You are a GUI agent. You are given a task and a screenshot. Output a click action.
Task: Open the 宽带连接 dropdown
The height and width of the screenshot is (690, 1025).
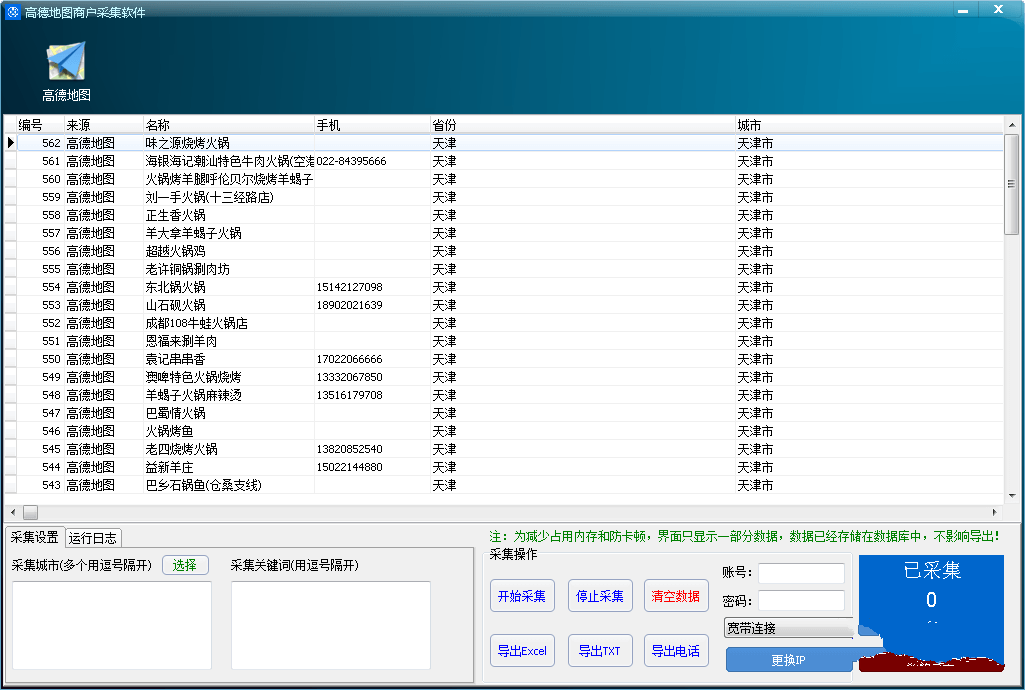[788, 628]
